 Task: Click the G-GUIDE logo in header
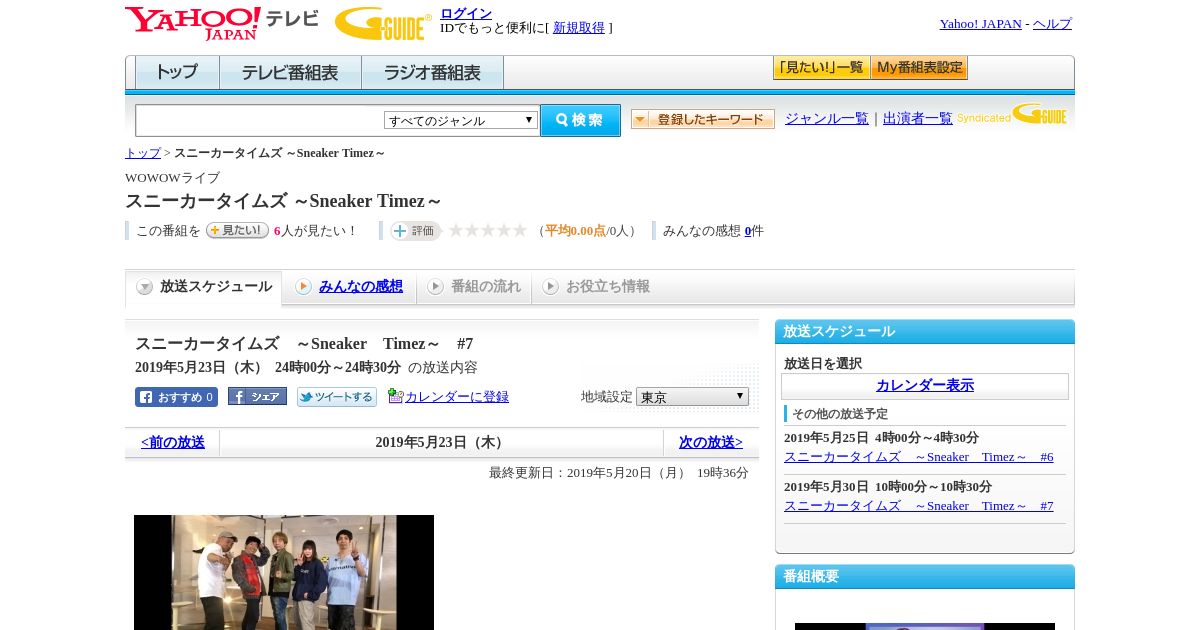click(x=383, y=23)
